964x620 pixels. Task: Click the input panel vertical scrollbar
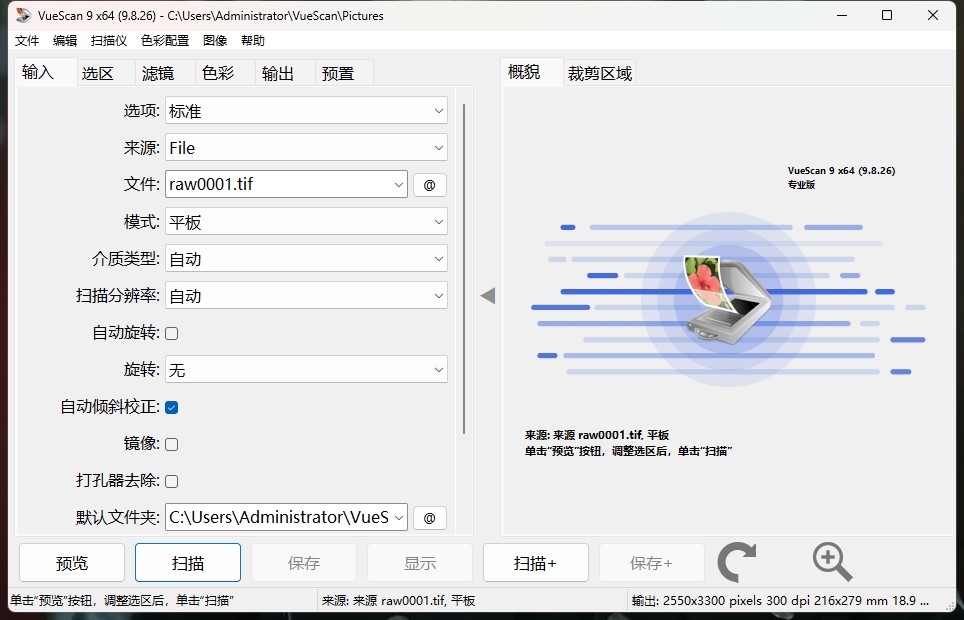[x=464, y=269]
